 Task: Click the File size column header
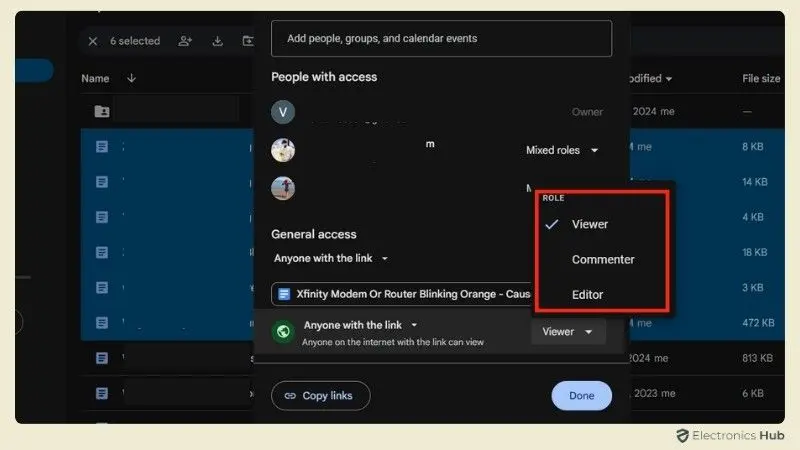pyautogui.click(x=761, y=79)
